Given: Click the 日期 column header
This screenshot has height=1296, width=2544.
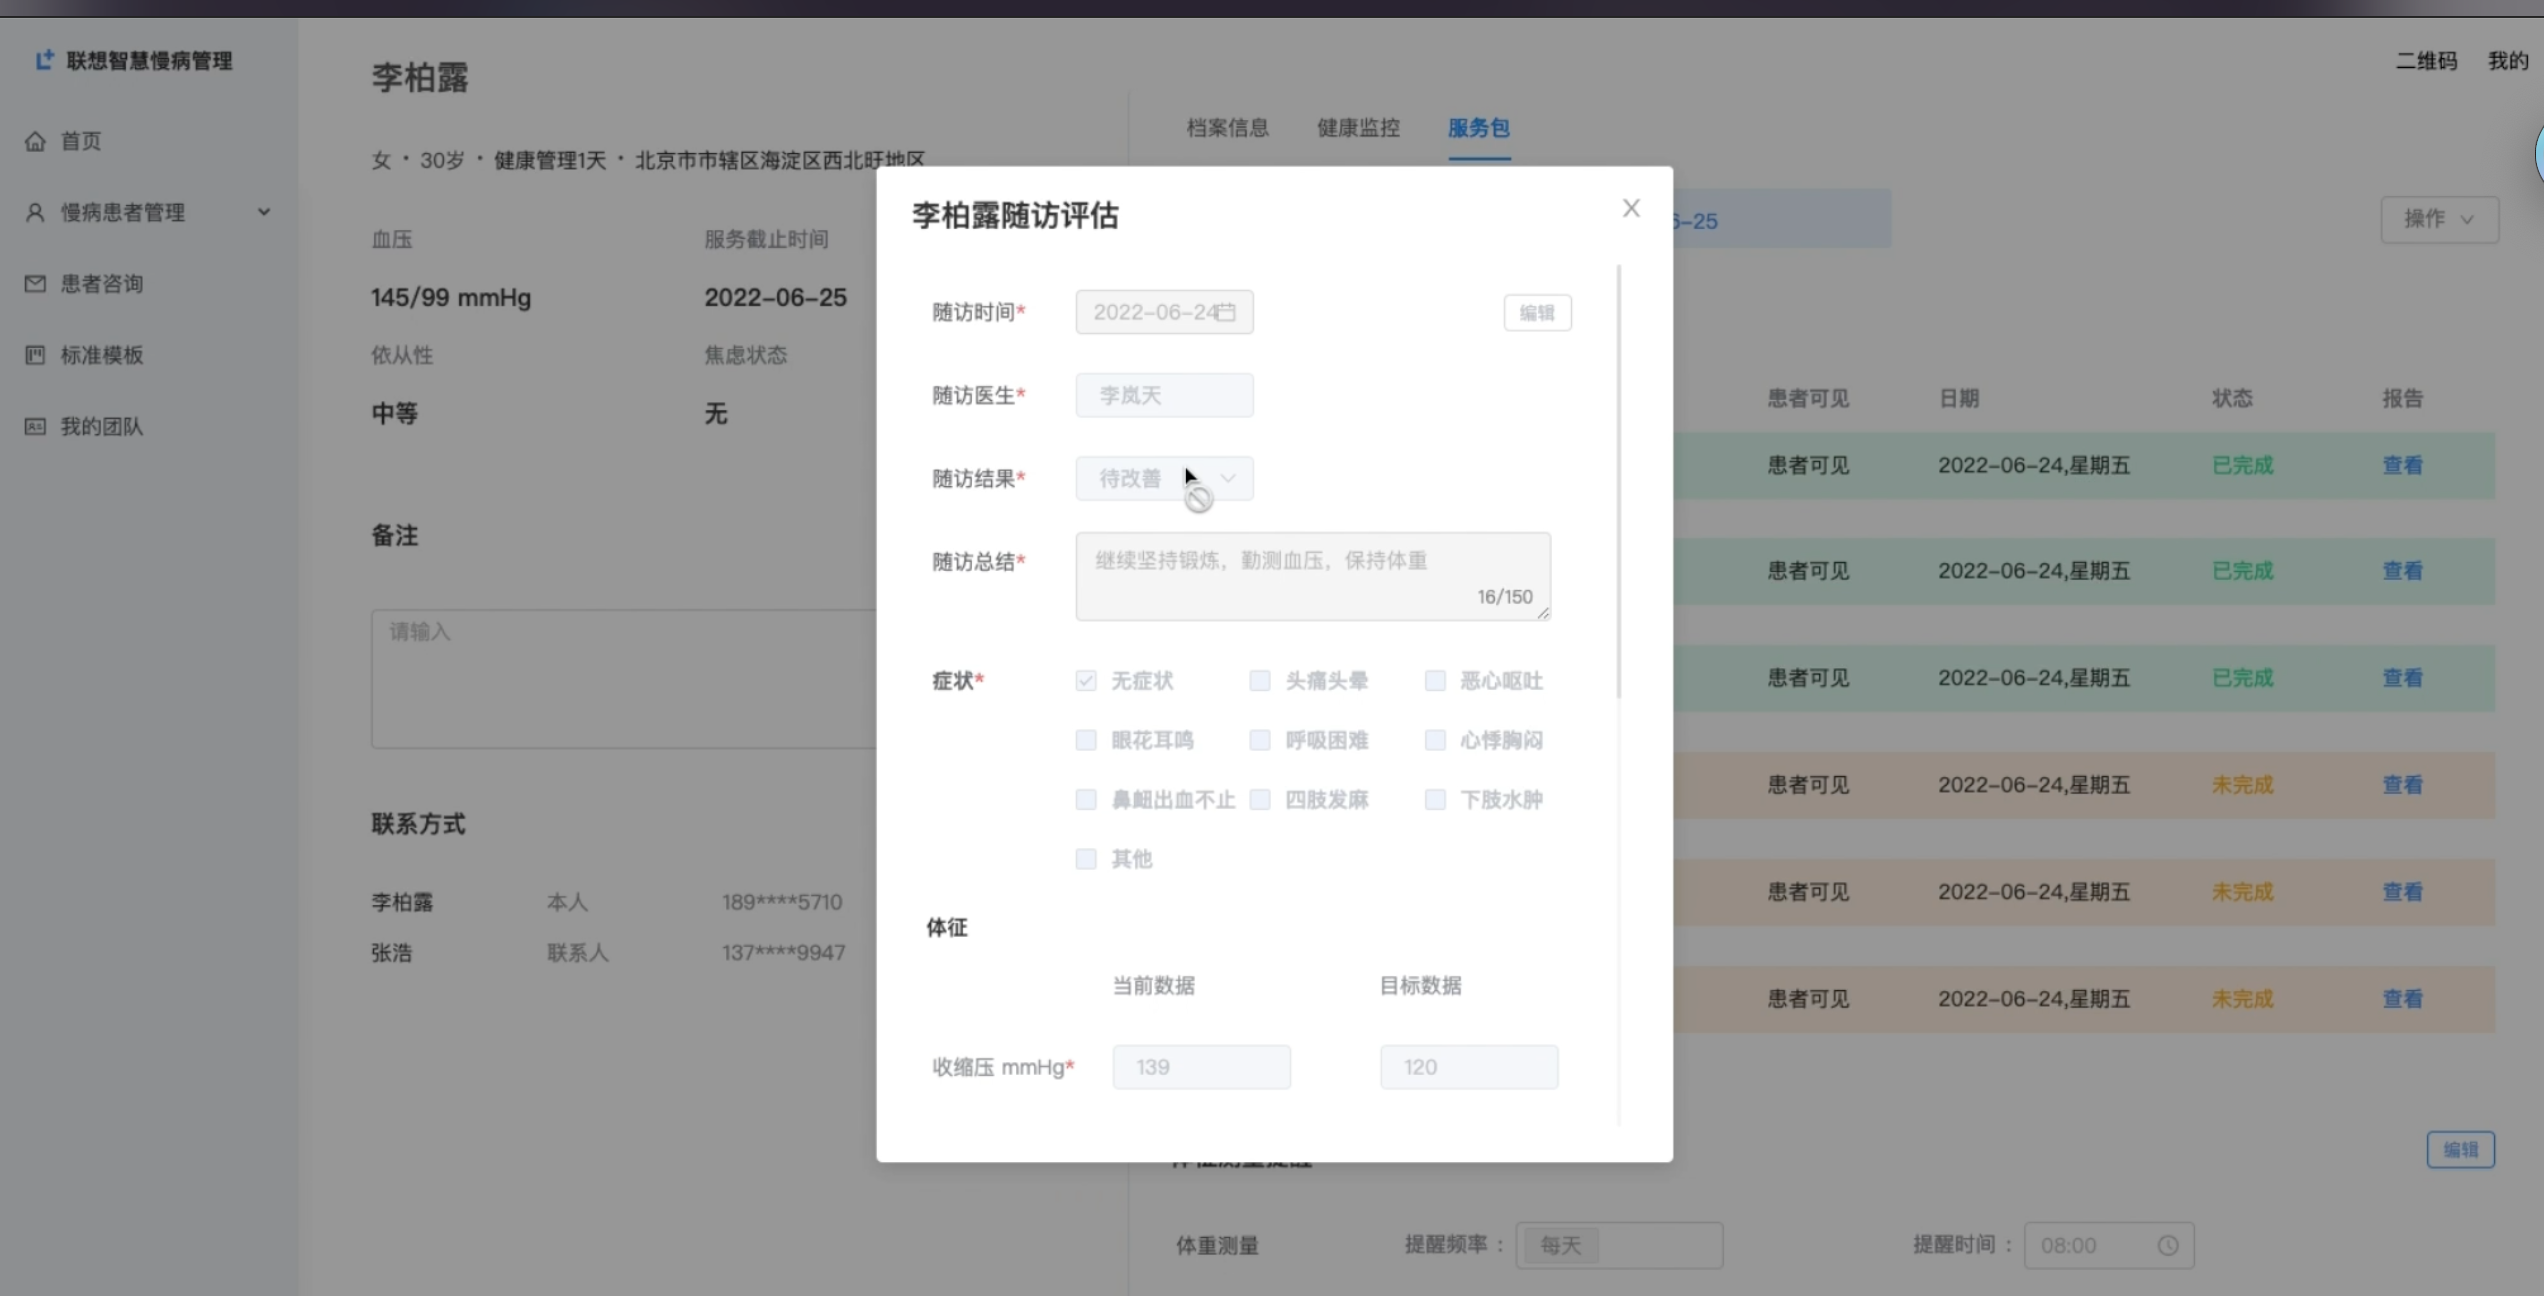Looking at the screenshot, I should coord(1959,398).
